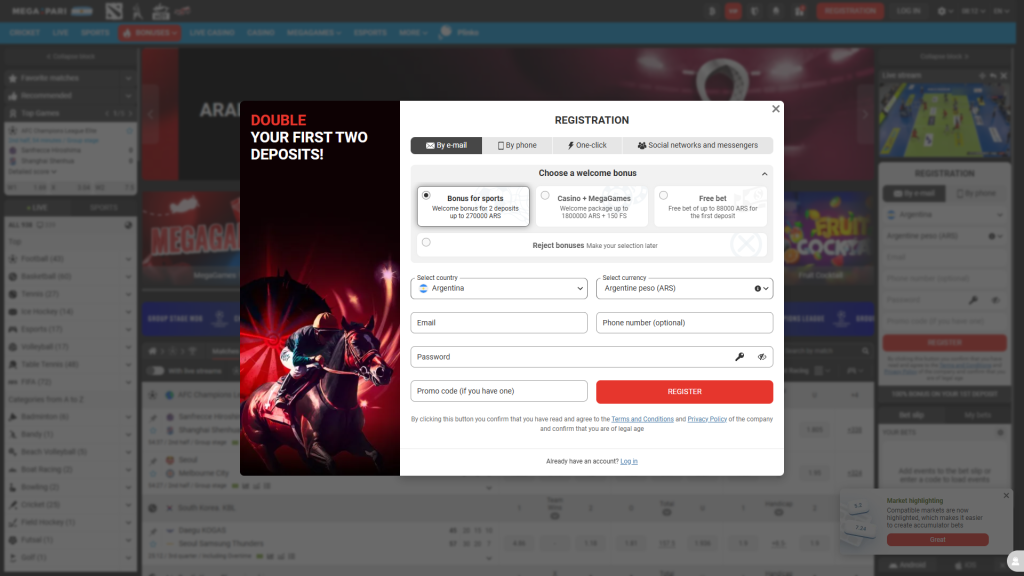This screenshot has height=576, width=1024.
Task: Open the Argentine peso currency dropdown
Action: click(x=684, y=288)
